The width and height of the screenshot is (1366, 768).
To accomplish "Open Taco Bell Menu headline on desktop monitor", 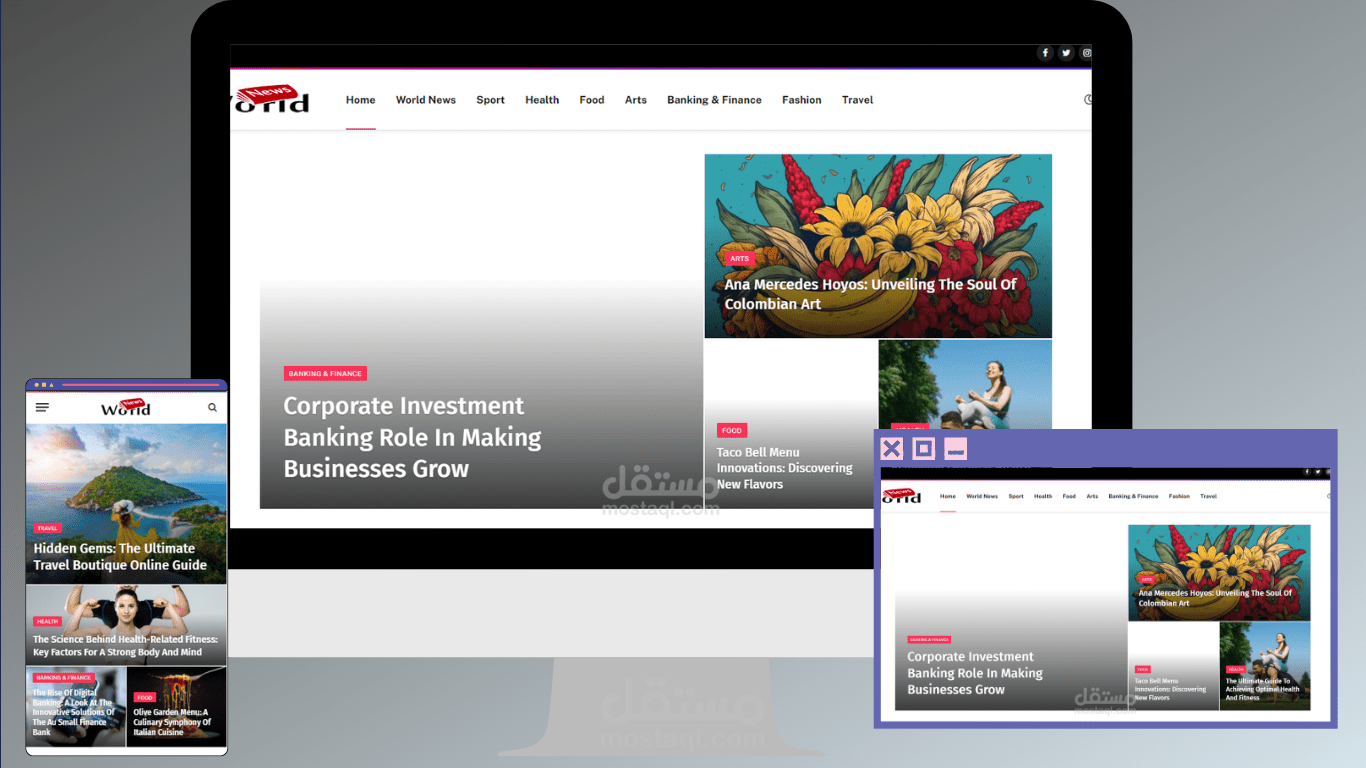I will pos(784,468).
